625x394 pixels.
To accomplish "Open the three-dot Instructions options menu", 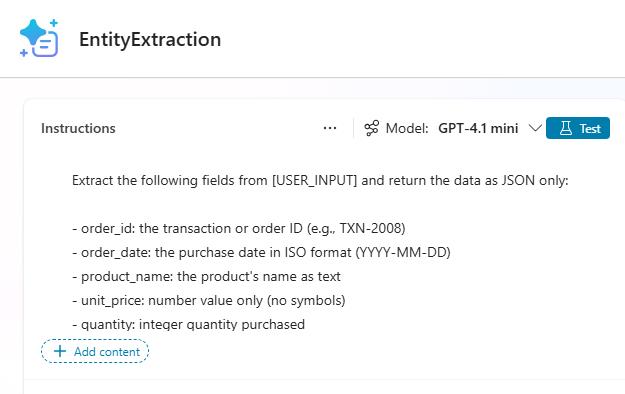I will [x=330, y=128].
